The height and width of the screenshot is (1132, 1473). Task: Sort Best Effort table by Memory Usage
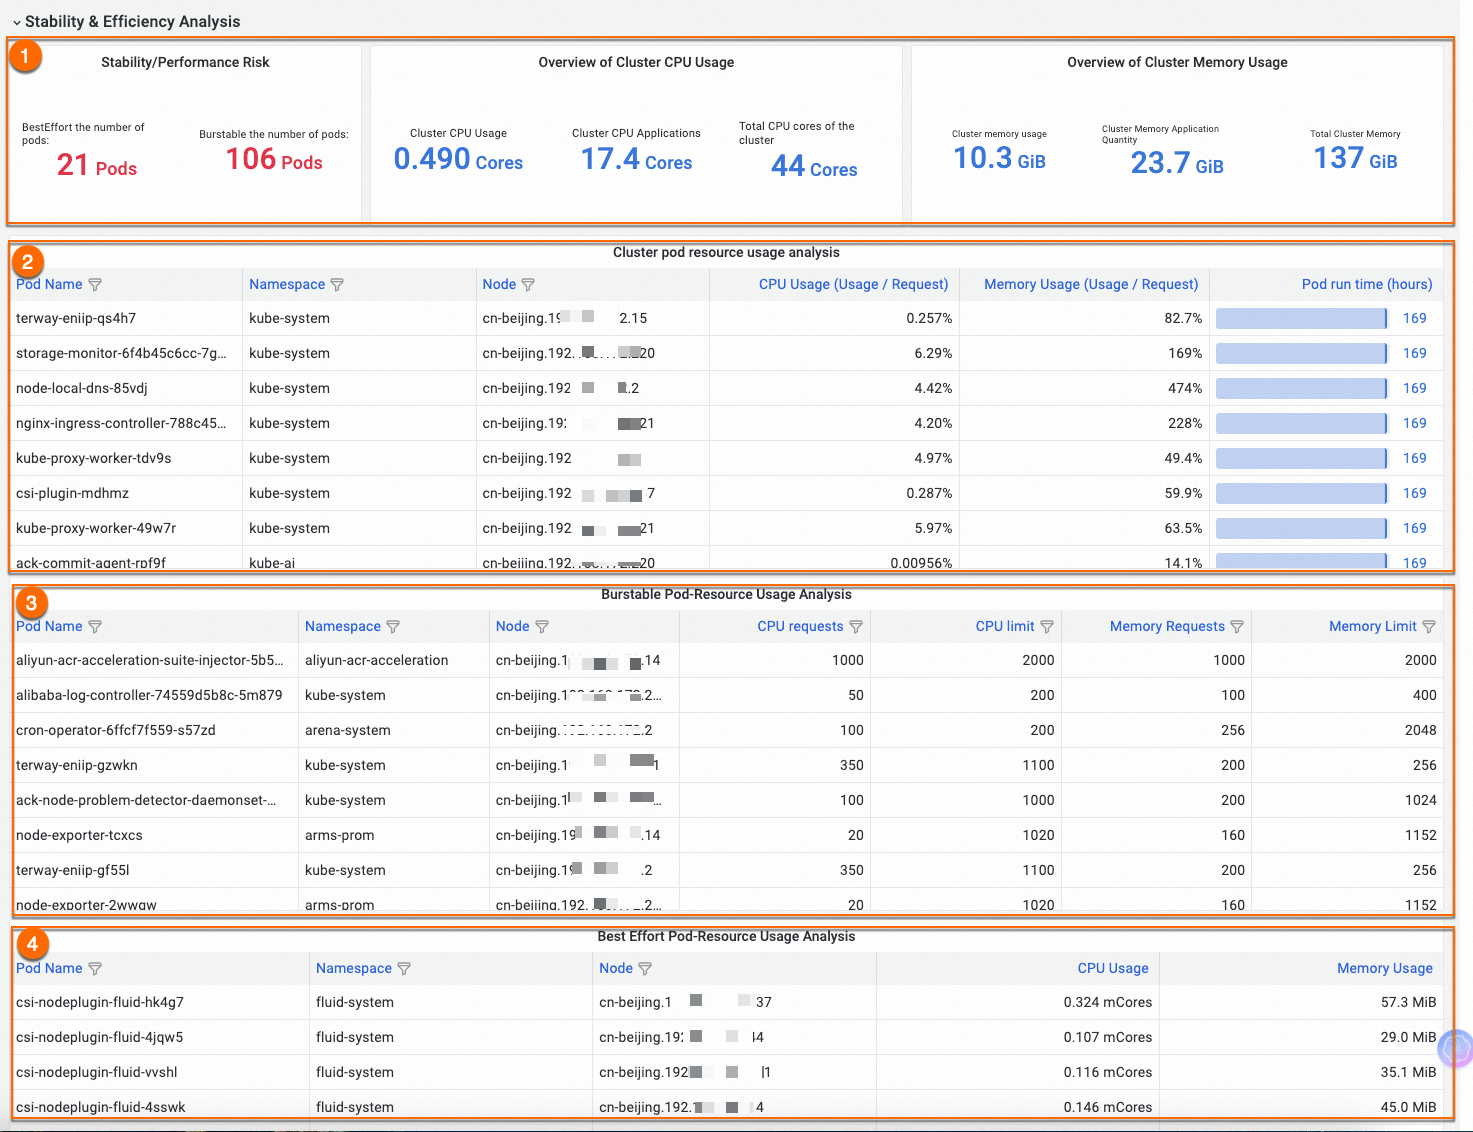pos(1385,969)
